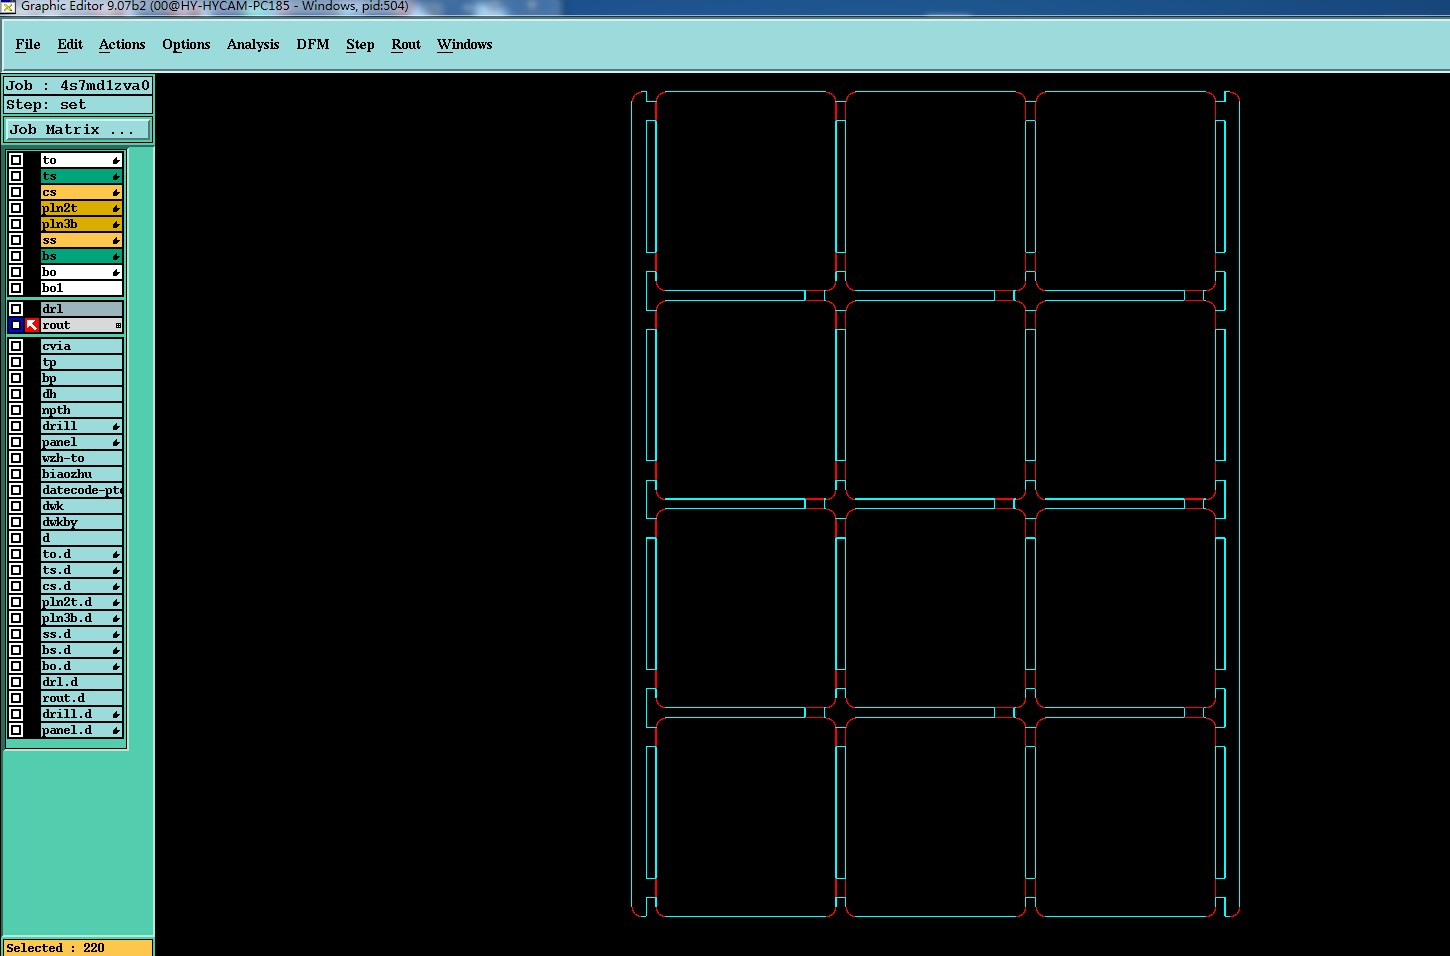The height and width of the screenshot is (956, 1450).
Task: Click the hand marker on the pln2t layer
Action: pyautogui.click(x=116, y=209)
